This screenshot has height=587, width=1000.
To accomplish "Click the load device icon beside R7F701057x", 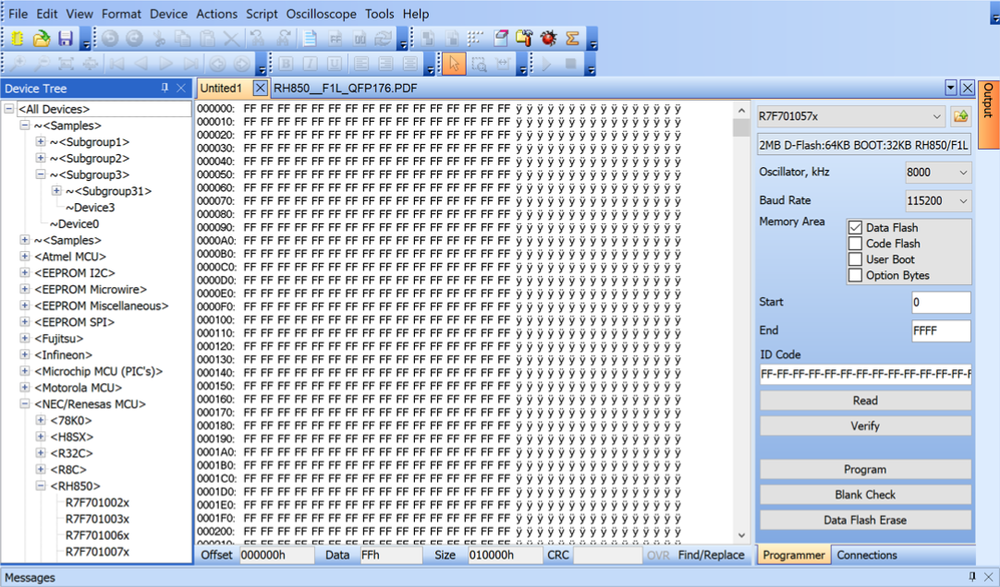I will click(x=961, y=116).
